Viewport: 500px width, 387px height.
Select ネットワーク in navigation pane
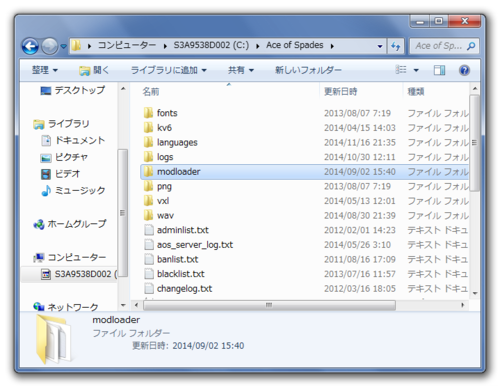point(66,306)
